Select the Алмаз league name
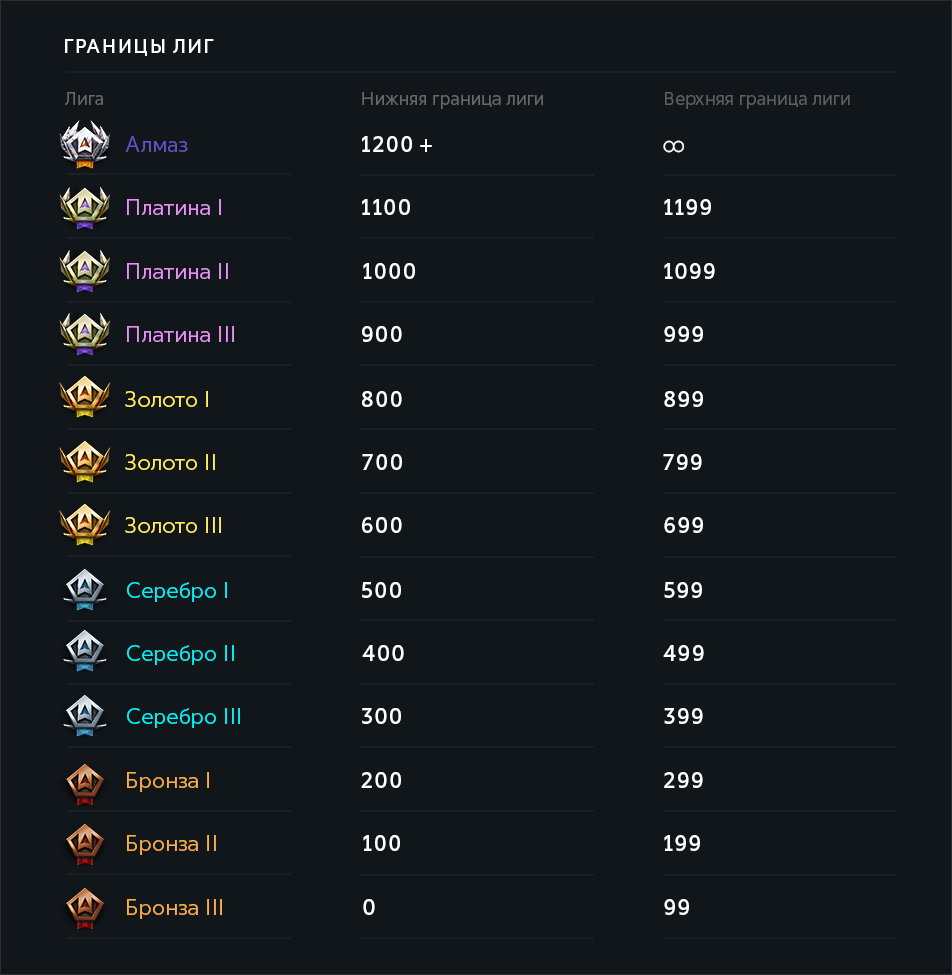 [157, 145]
